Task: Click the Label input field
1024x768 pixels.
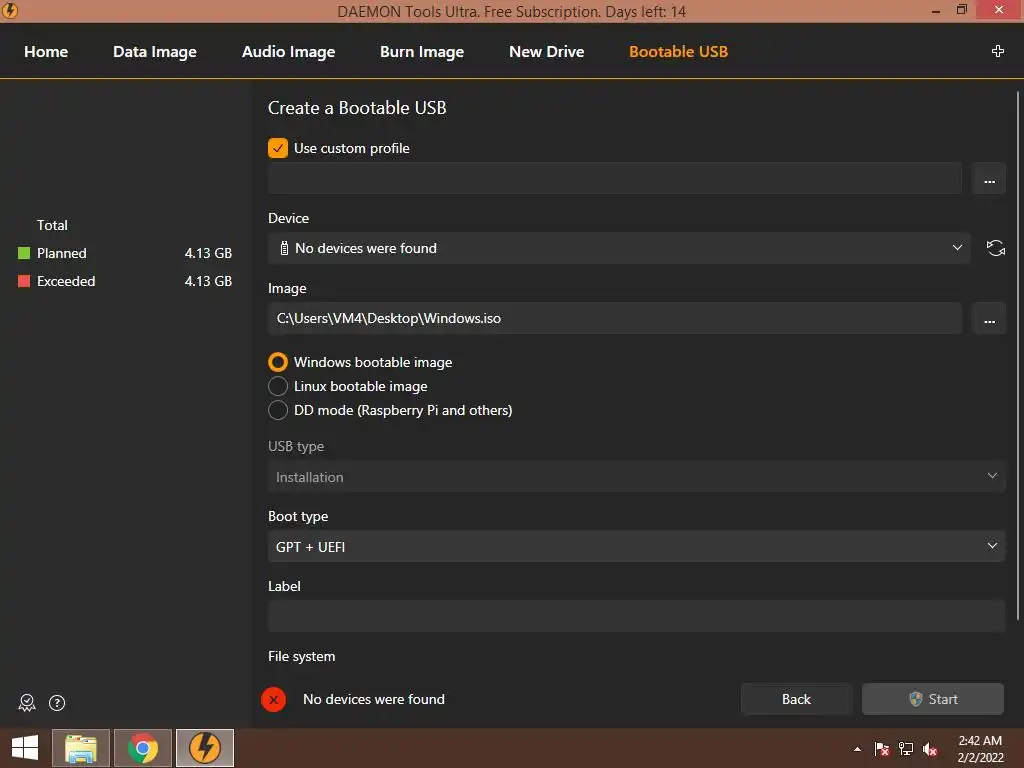Action: (636, 616)
